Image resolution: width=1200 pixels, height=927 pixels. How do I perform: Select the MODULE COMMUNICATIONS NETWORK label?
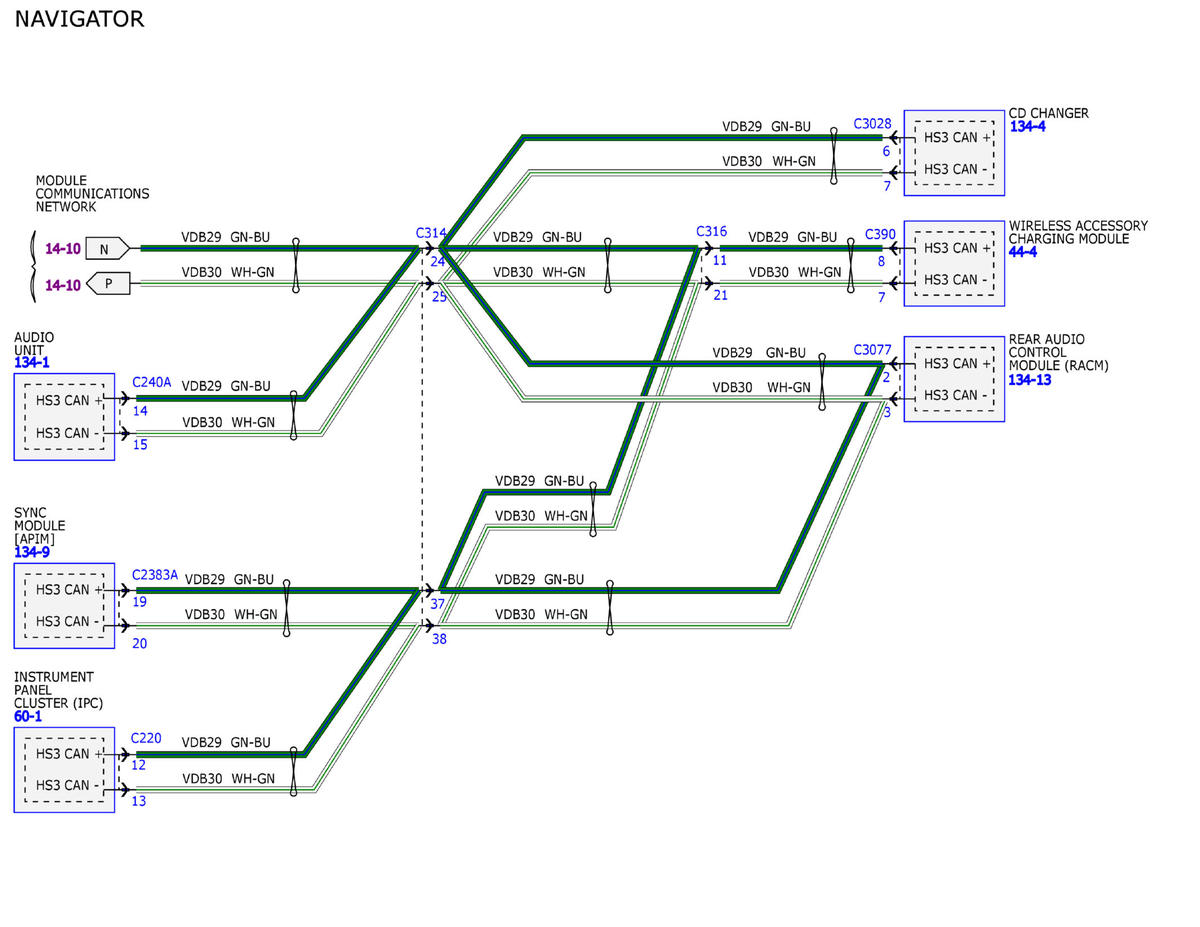(92, 194)
